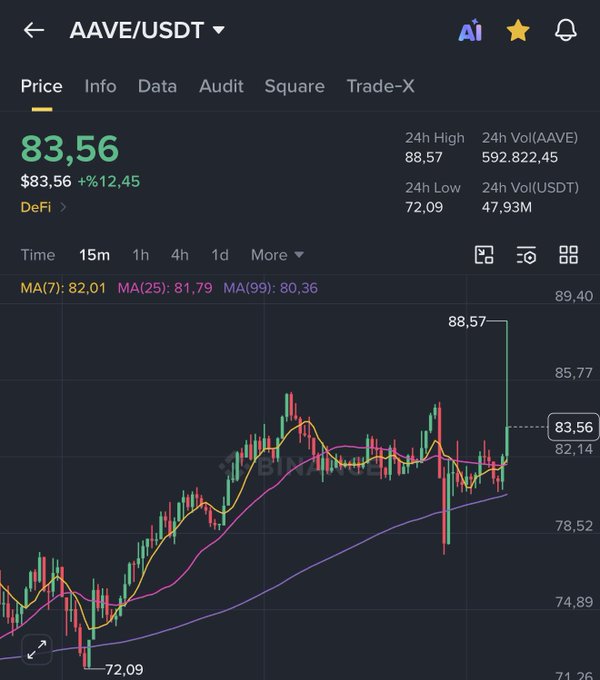Tap the 85,77 price axis label
600x680 pixels.
tap(574, 373)
